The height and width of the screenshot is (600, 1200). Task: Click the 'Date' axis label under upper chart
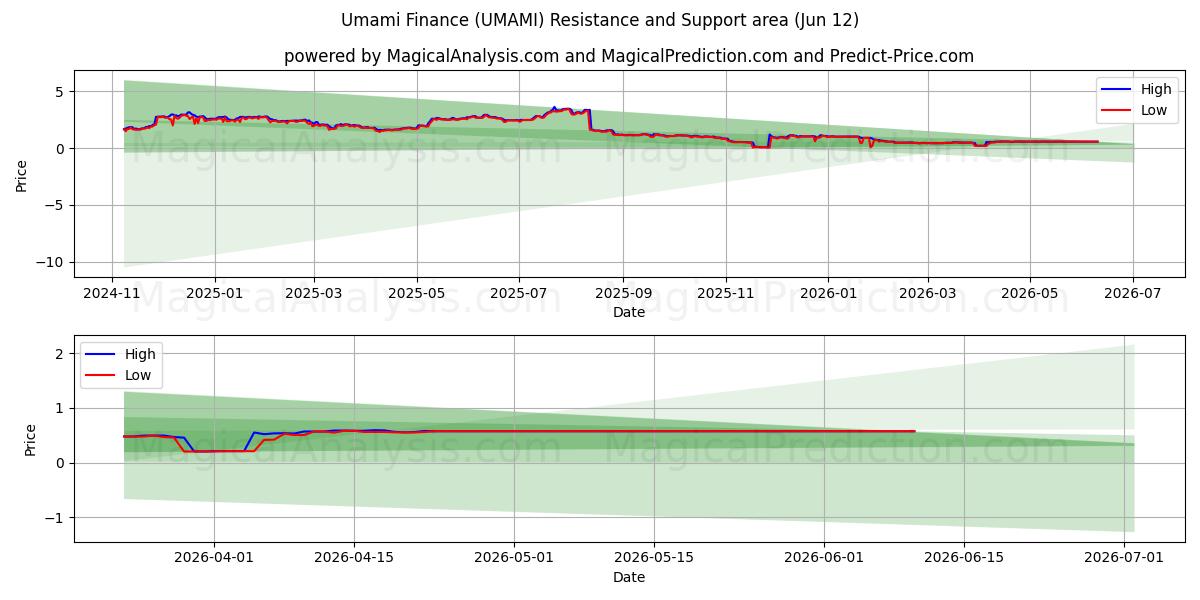click(629, 312)
